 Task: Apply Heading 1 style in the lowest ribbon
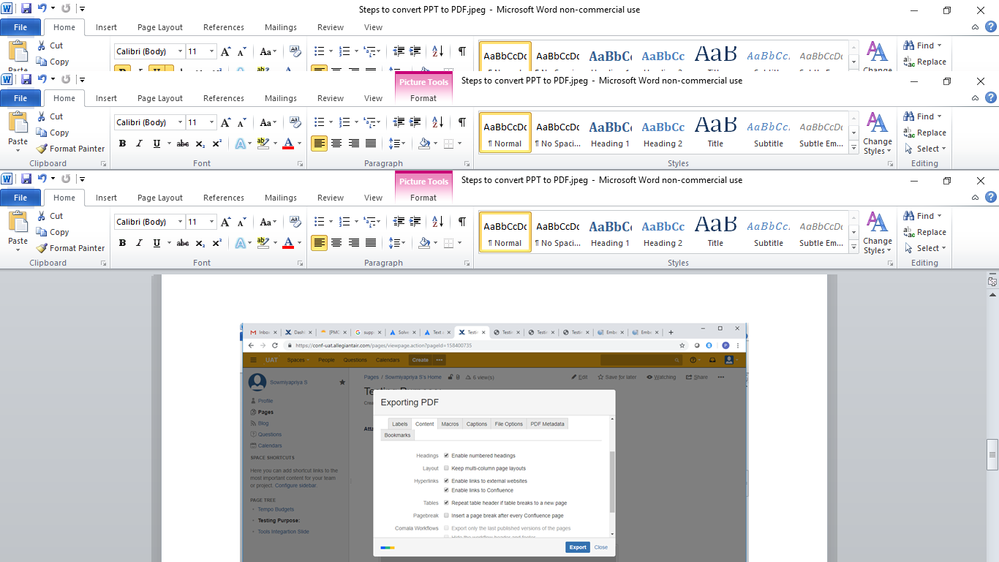coord(610,233)
